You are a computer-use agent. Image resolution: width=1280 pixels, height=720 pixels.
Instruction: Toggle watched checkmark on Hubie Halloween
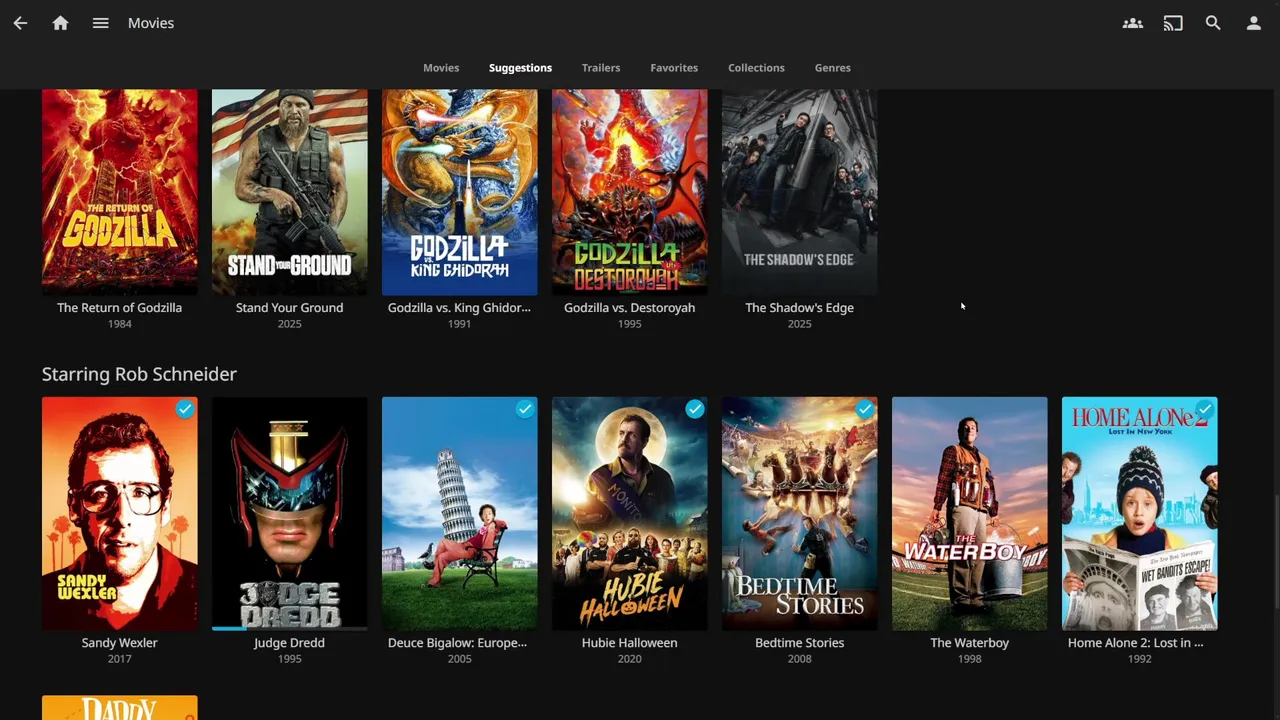click(695, 409)
